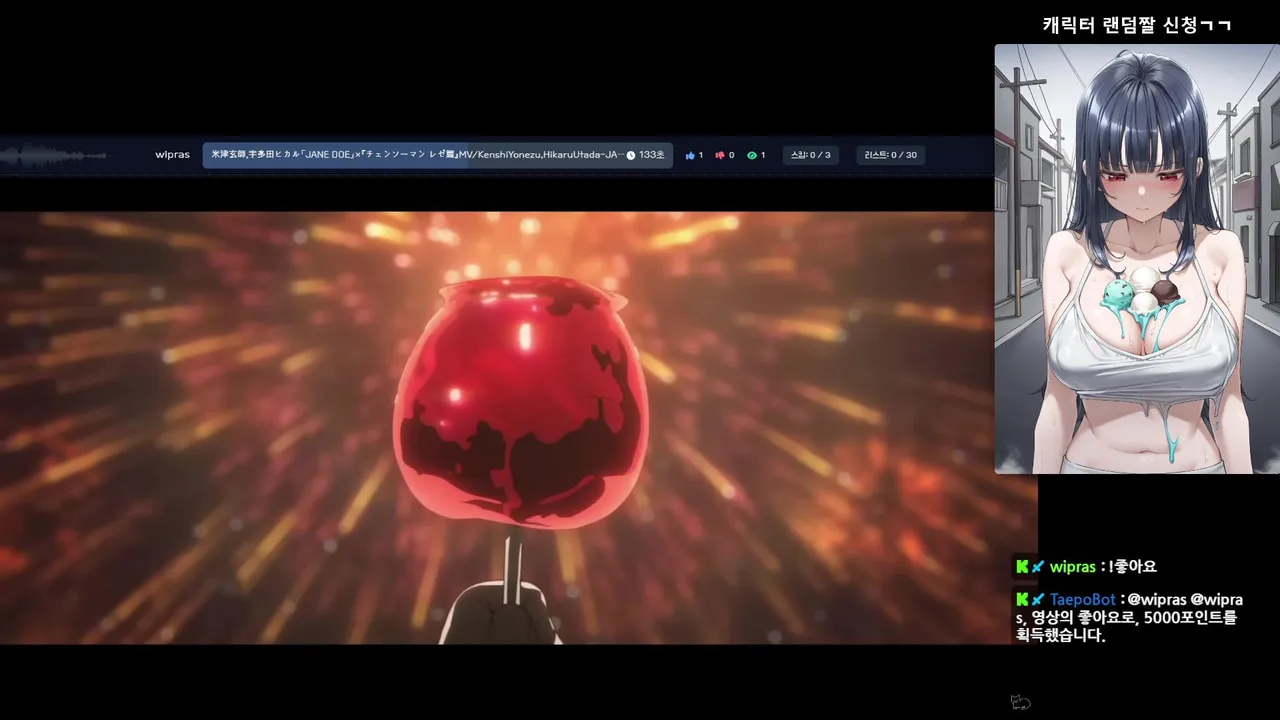
Task: Click the blue sword badge beside TaepoBot
Action: 1038,599
